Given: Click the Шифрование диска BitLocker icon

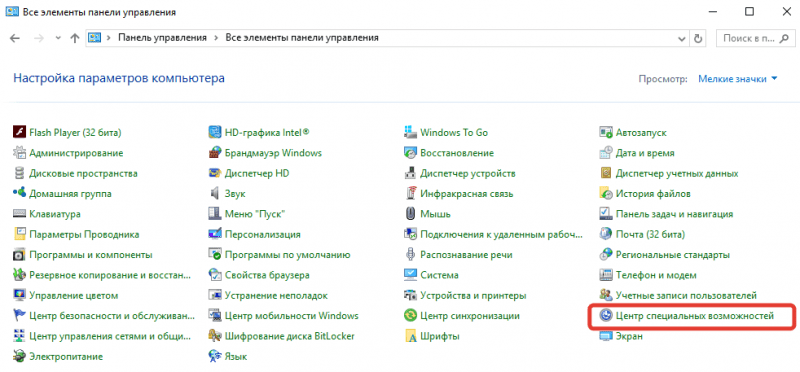Looking at the screenshot, I should pyautogui.click(x=215, y=336).
